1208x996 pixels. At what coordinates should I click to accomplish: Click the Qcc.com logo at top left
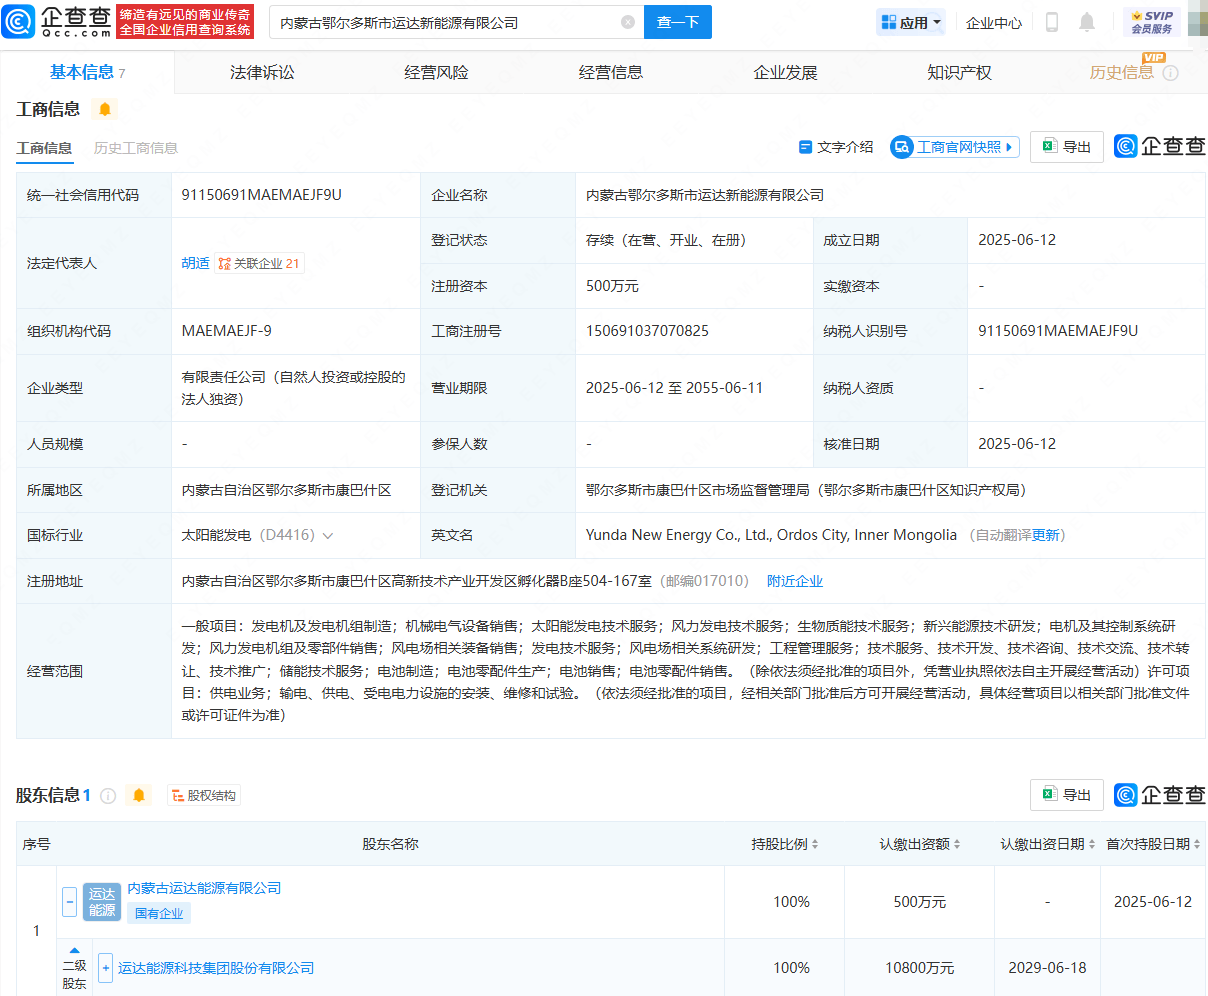point(57,21)
